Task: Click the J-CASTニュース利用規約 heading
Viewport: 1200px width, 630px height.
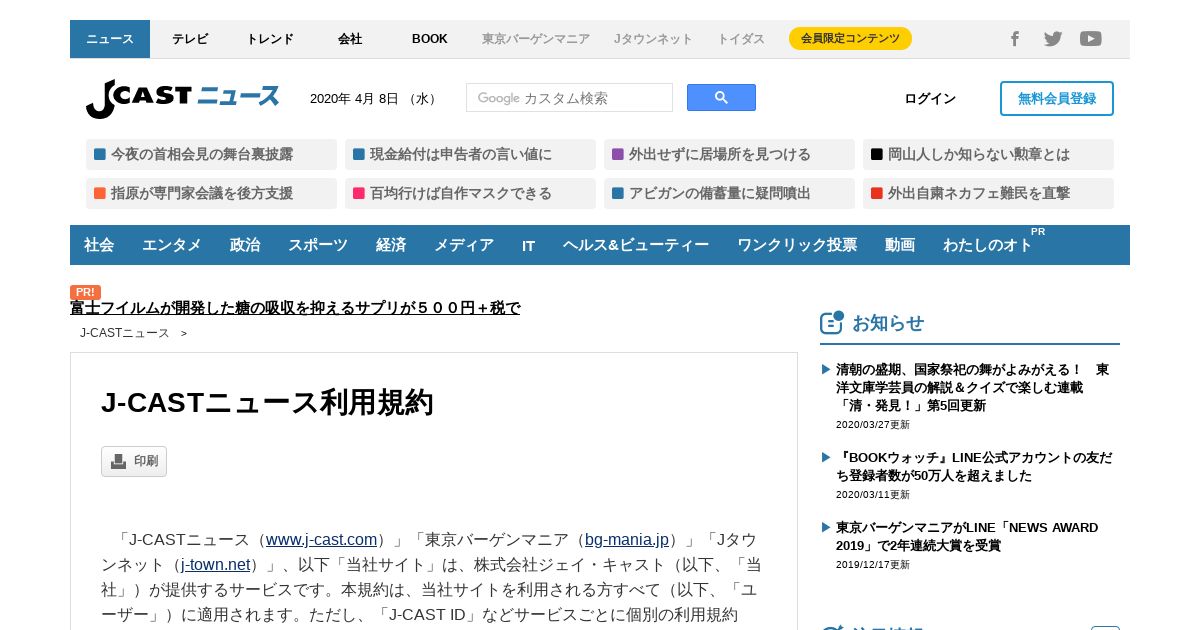Action: (267, 402)
